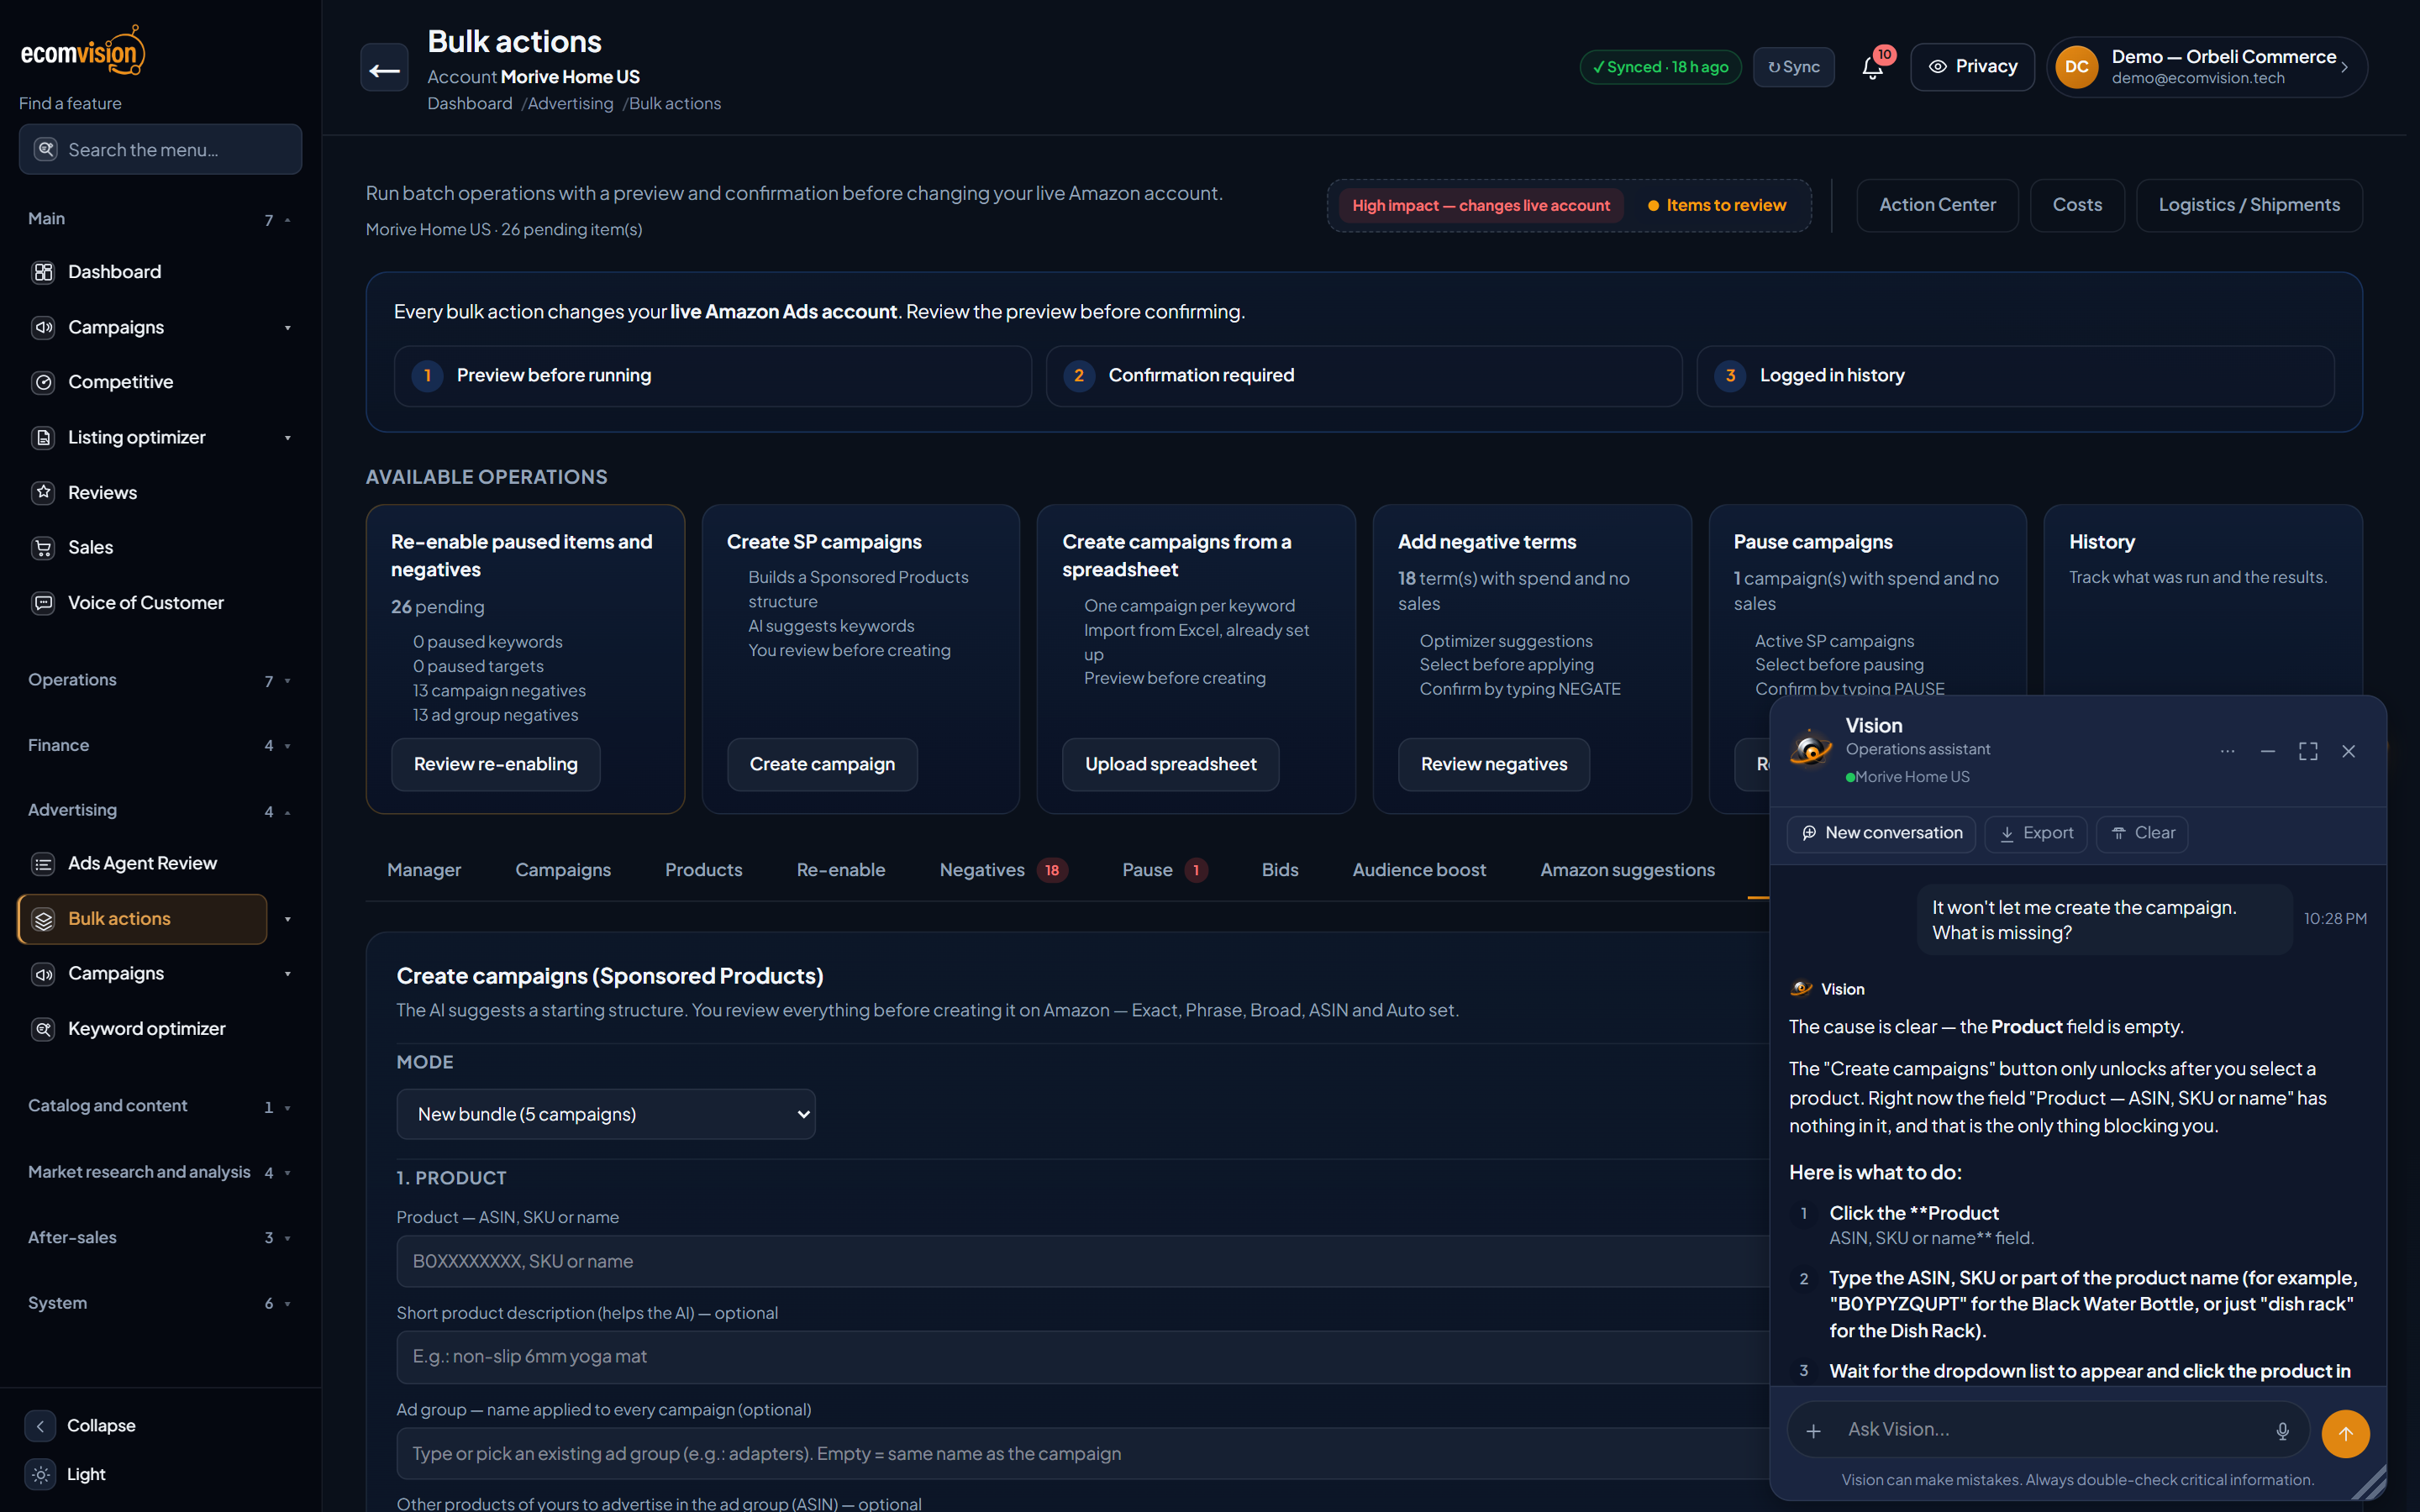Collapse the Advertising menu section
Screen dimensions: 2420x1512
coord(160,810)
